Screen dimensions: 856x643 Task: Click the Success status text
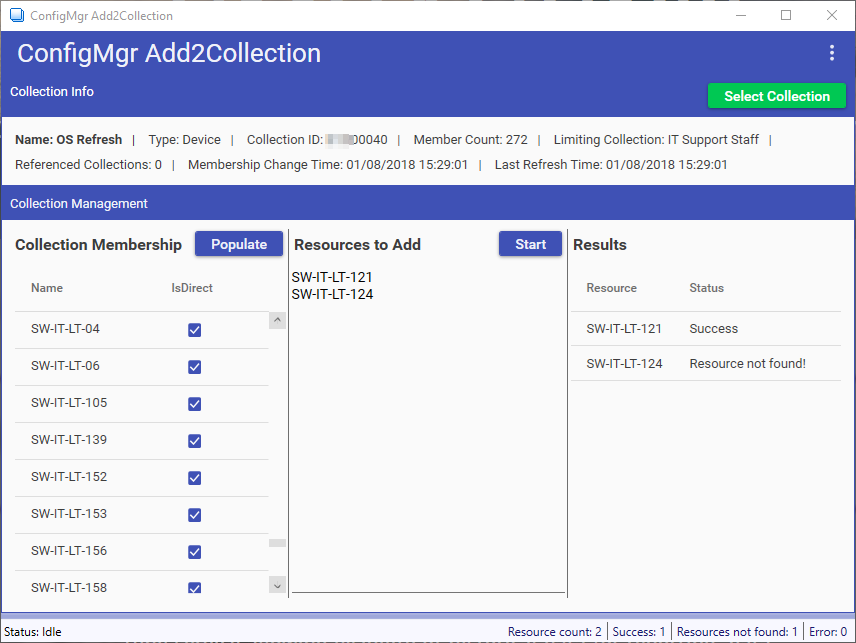(x=714, y=329)
